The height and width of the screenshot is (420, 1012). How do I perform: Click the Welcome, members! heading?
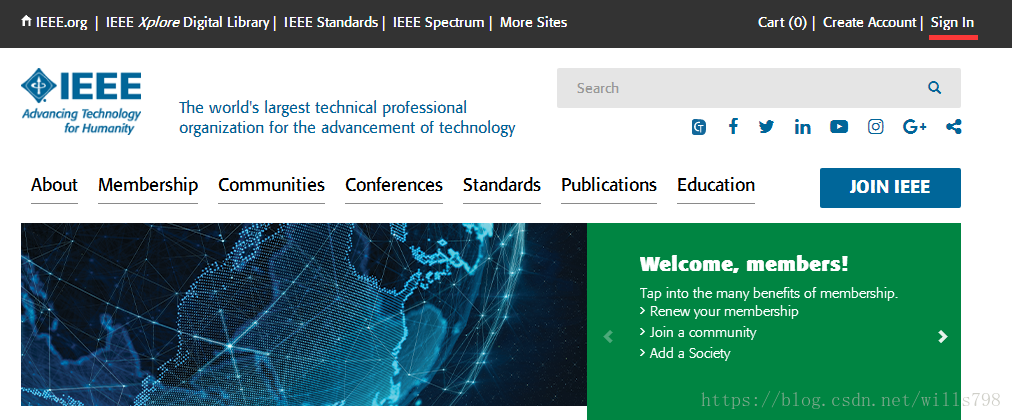click(x=744, y=264)
